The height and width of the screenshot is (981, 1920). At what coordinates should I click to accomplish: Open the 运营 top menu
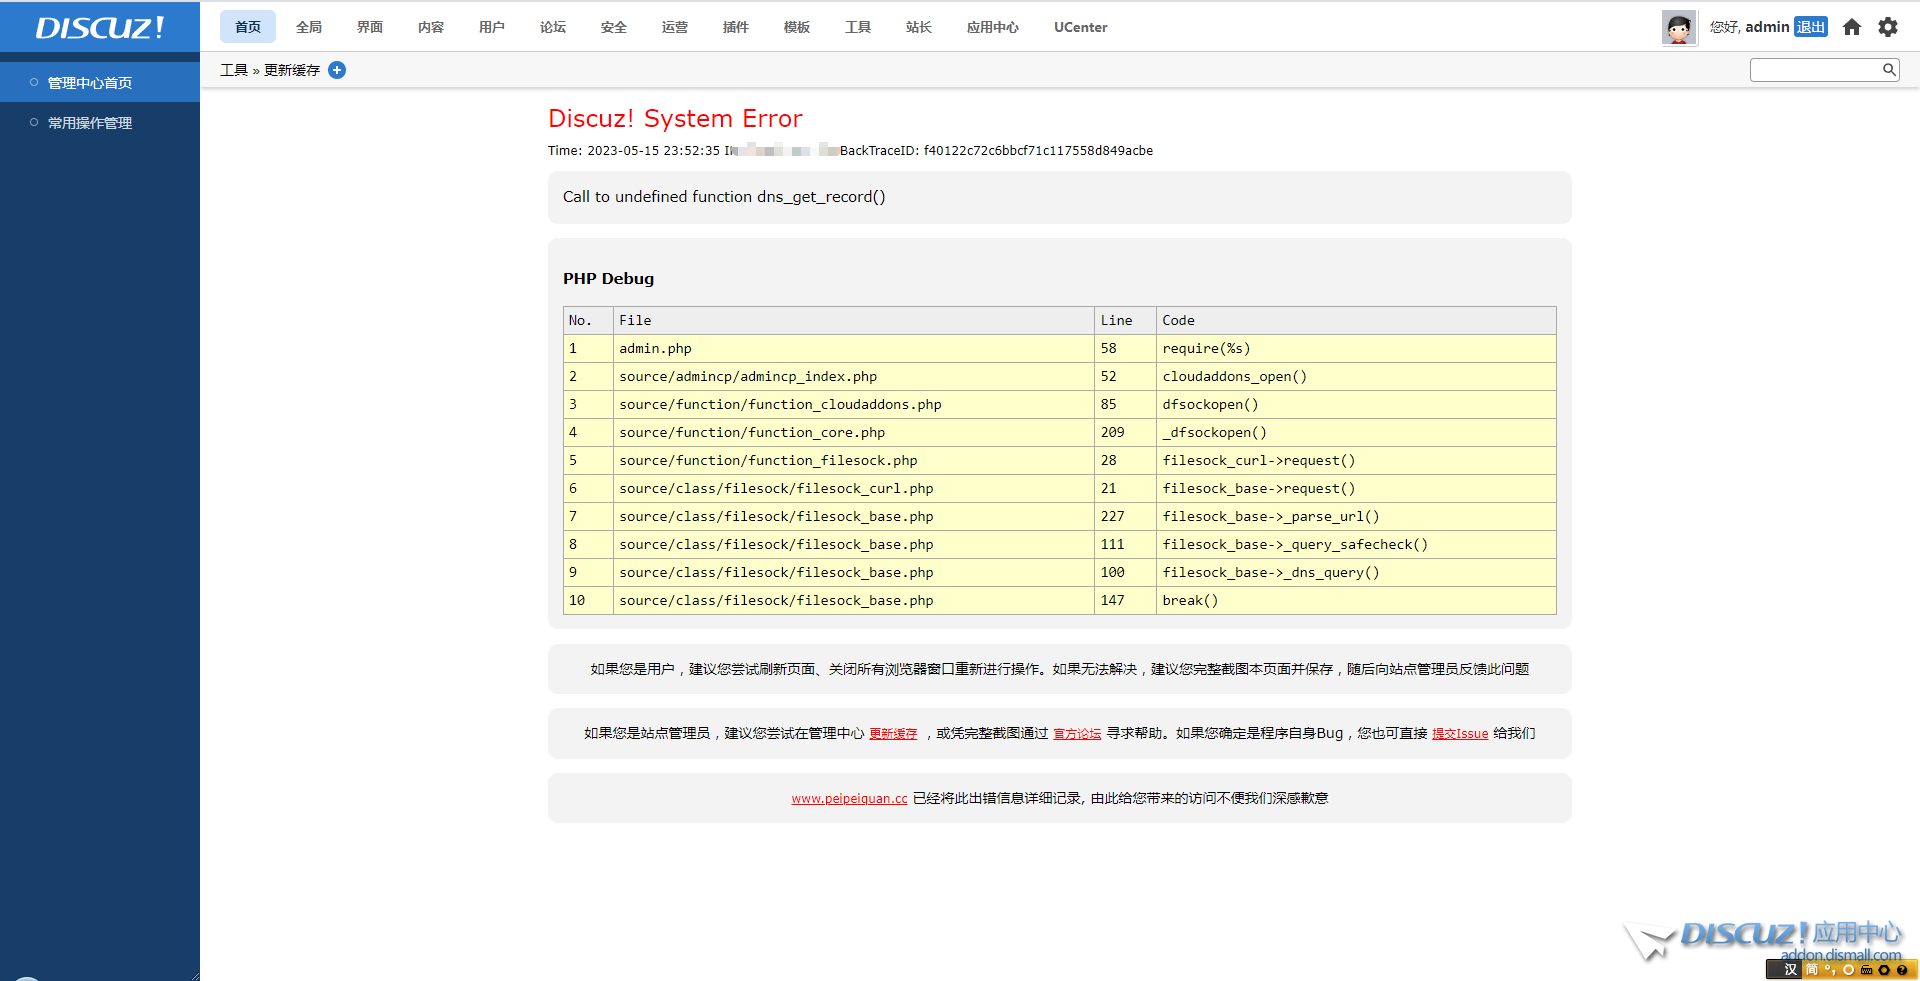click(x=675, y=27)
